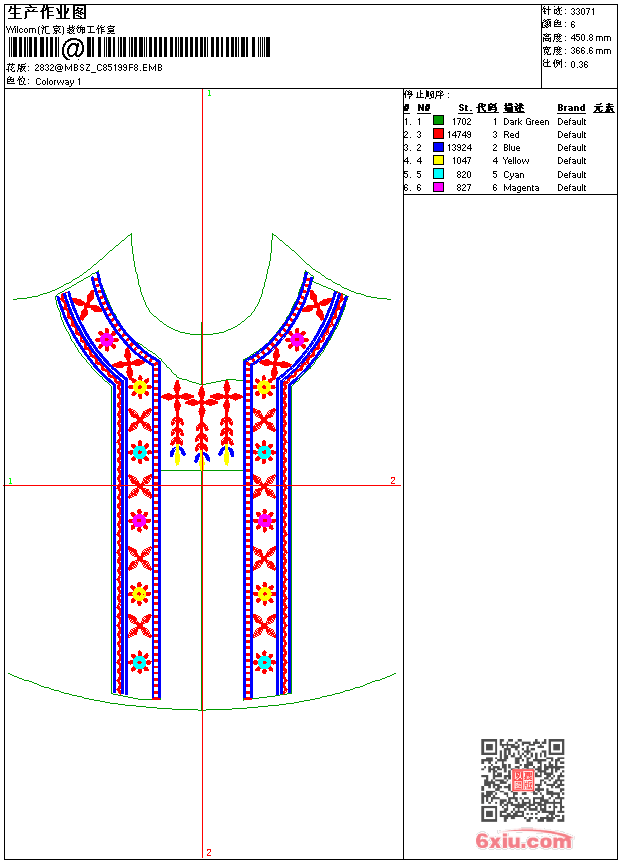The image size is (620, 860).
Task: Click the Dark Green color swatch
Action: [x=438, y=121]
